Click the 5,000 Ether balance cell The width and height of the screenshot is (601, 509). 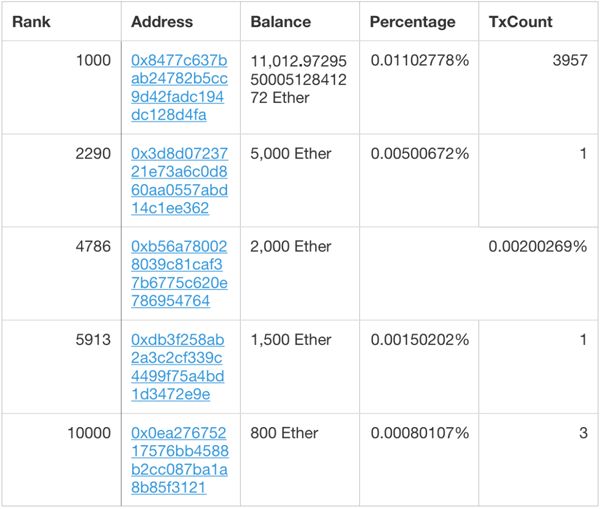(300, 181)
